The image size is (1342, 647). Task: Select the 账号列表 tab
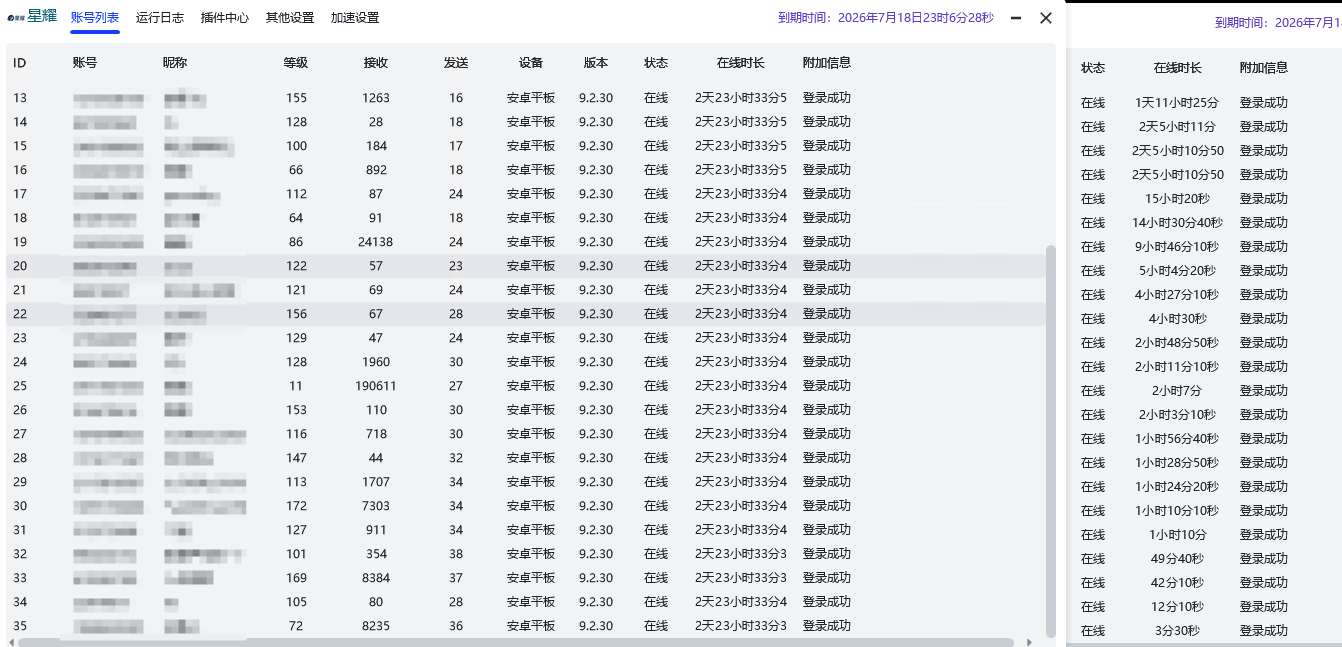click(95, 18)
